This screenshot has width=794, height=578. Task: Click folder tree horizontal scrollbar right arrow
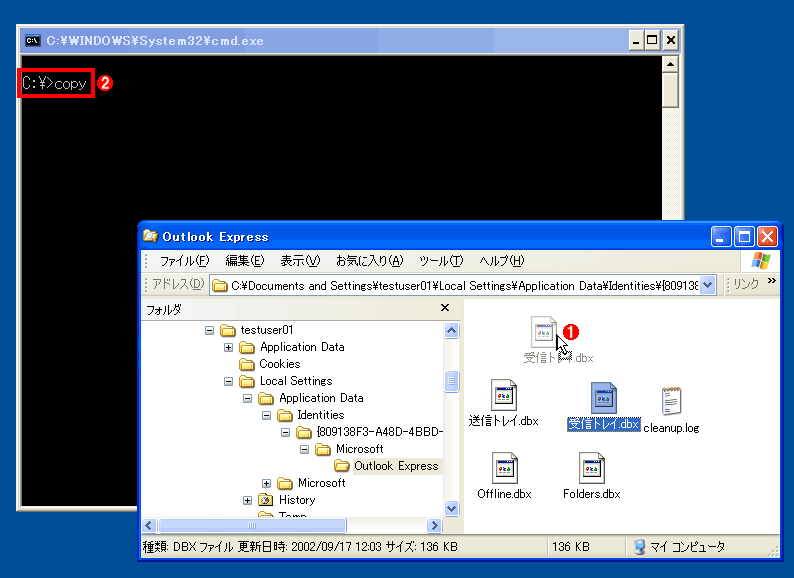click(434, 525)
